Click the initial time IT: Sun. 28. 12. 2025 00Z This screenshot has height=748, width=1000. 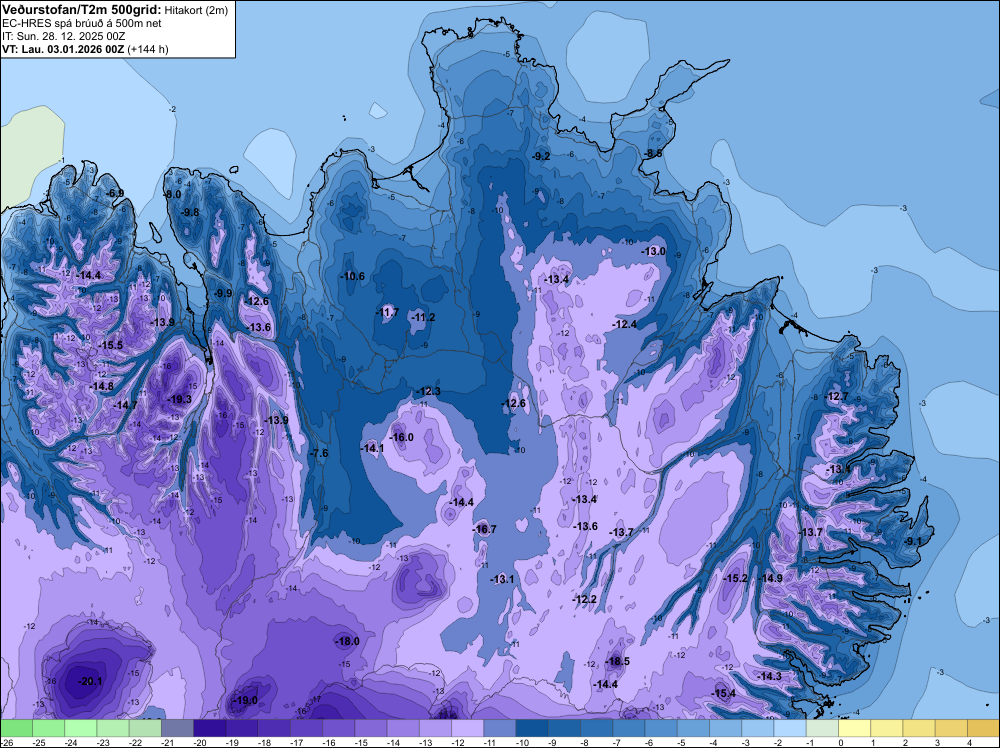pyautogui.click(x=63, y=36)
